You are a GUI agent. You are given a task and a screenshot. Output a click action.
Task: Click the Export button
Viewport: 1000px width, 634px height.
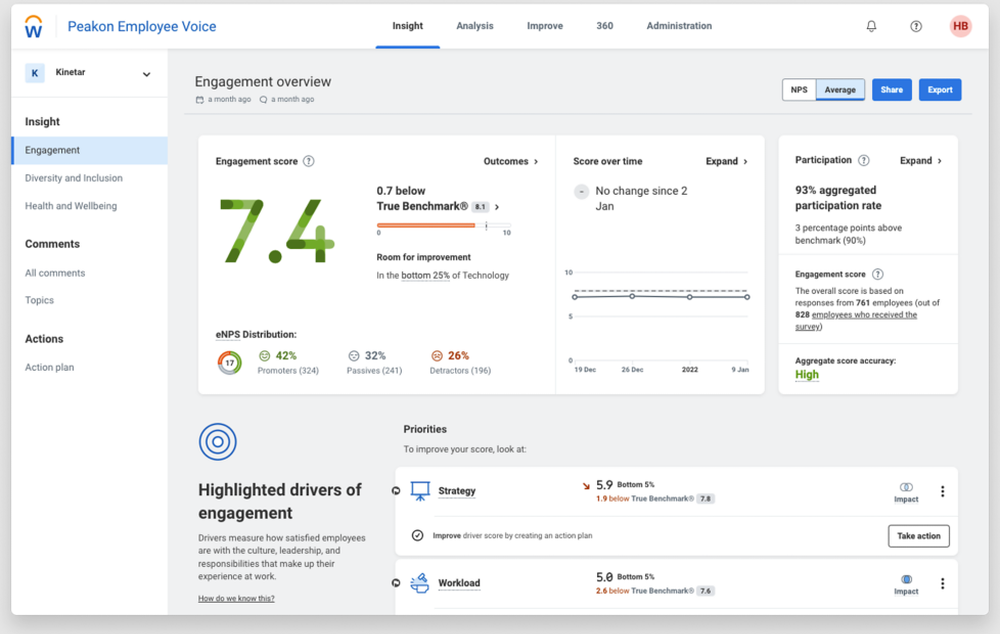click(x=939, y=89)
